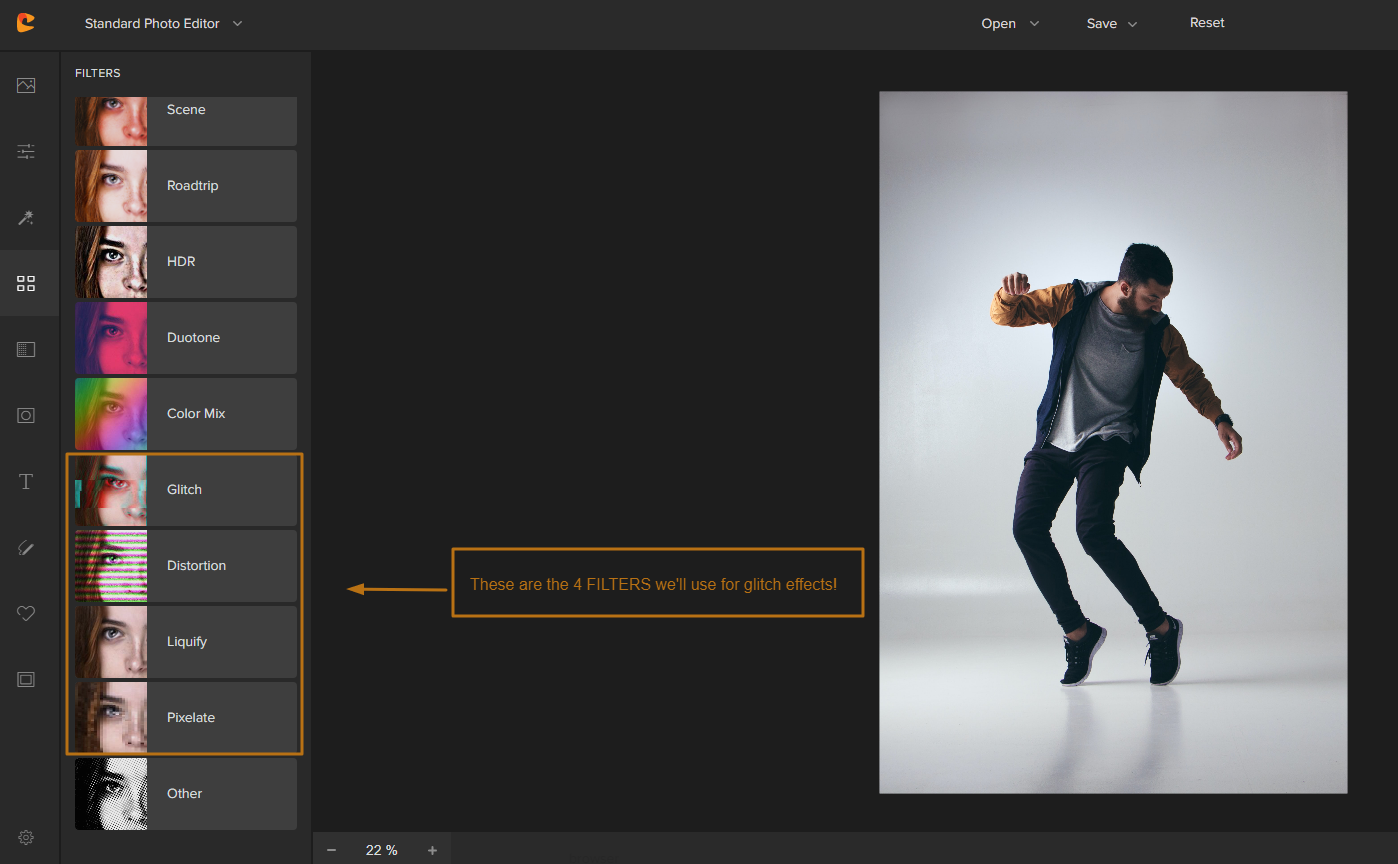The image size is (1398, 864).
Task: Zoom in with the plus button
Action: point(432,850)
